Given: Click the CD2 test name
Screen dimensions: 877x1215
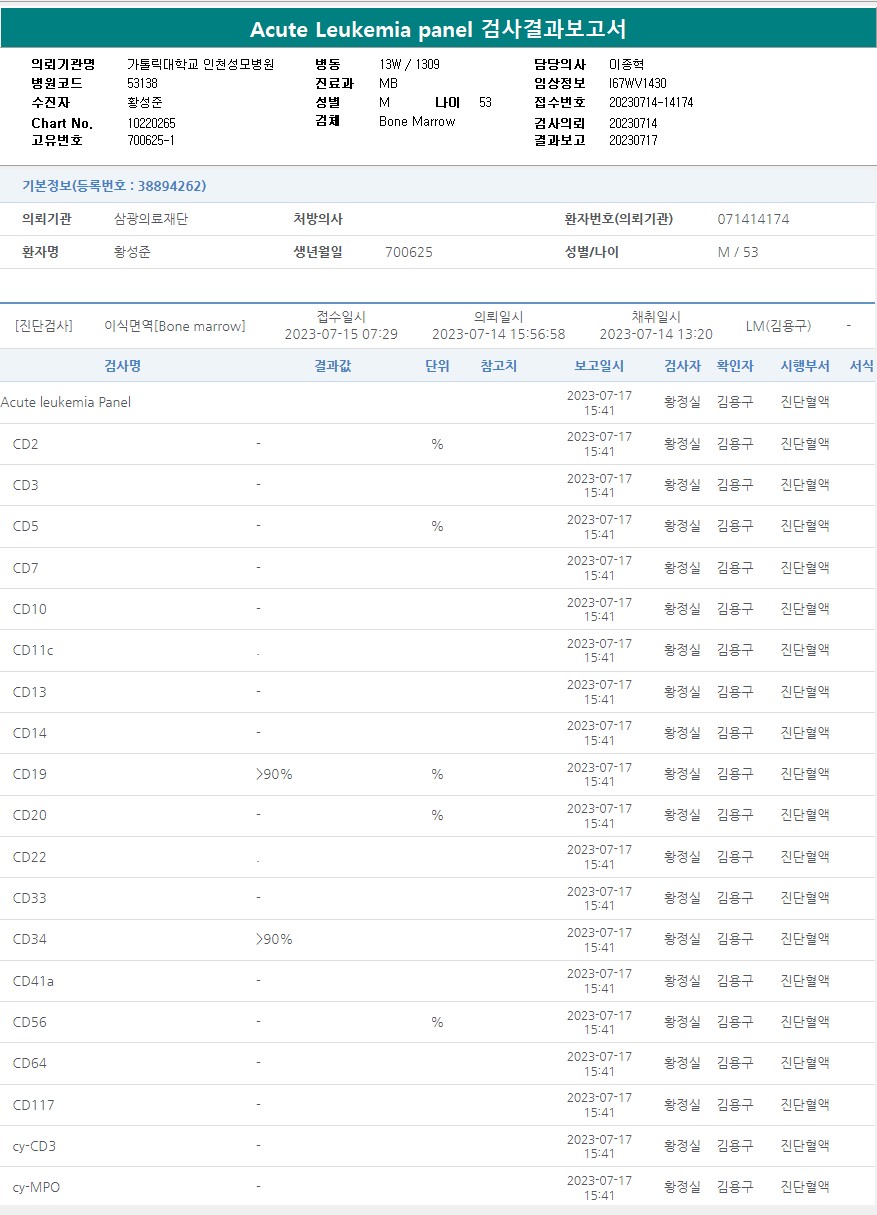Looking at the screenshot, I should [26, 444].
